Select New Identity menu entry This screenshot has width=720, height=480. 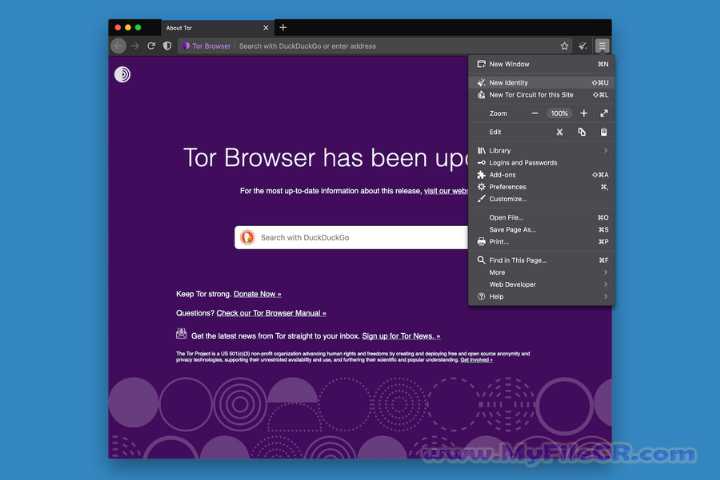(541, 83)
